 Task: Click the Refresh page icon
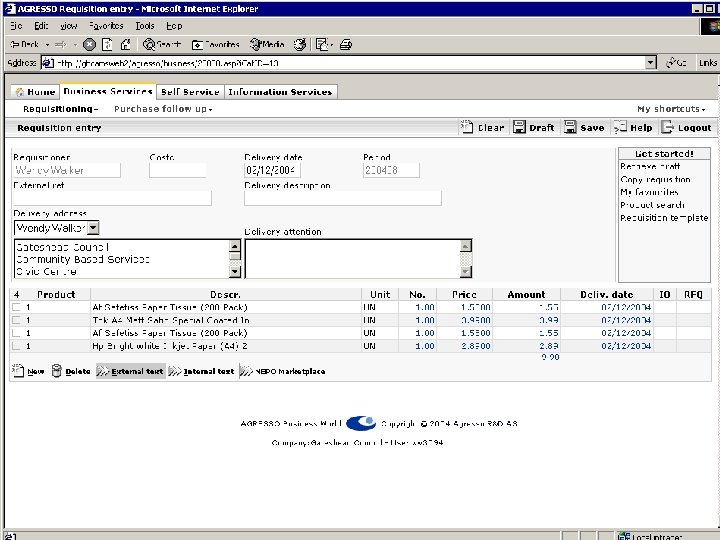click(107, 45)
